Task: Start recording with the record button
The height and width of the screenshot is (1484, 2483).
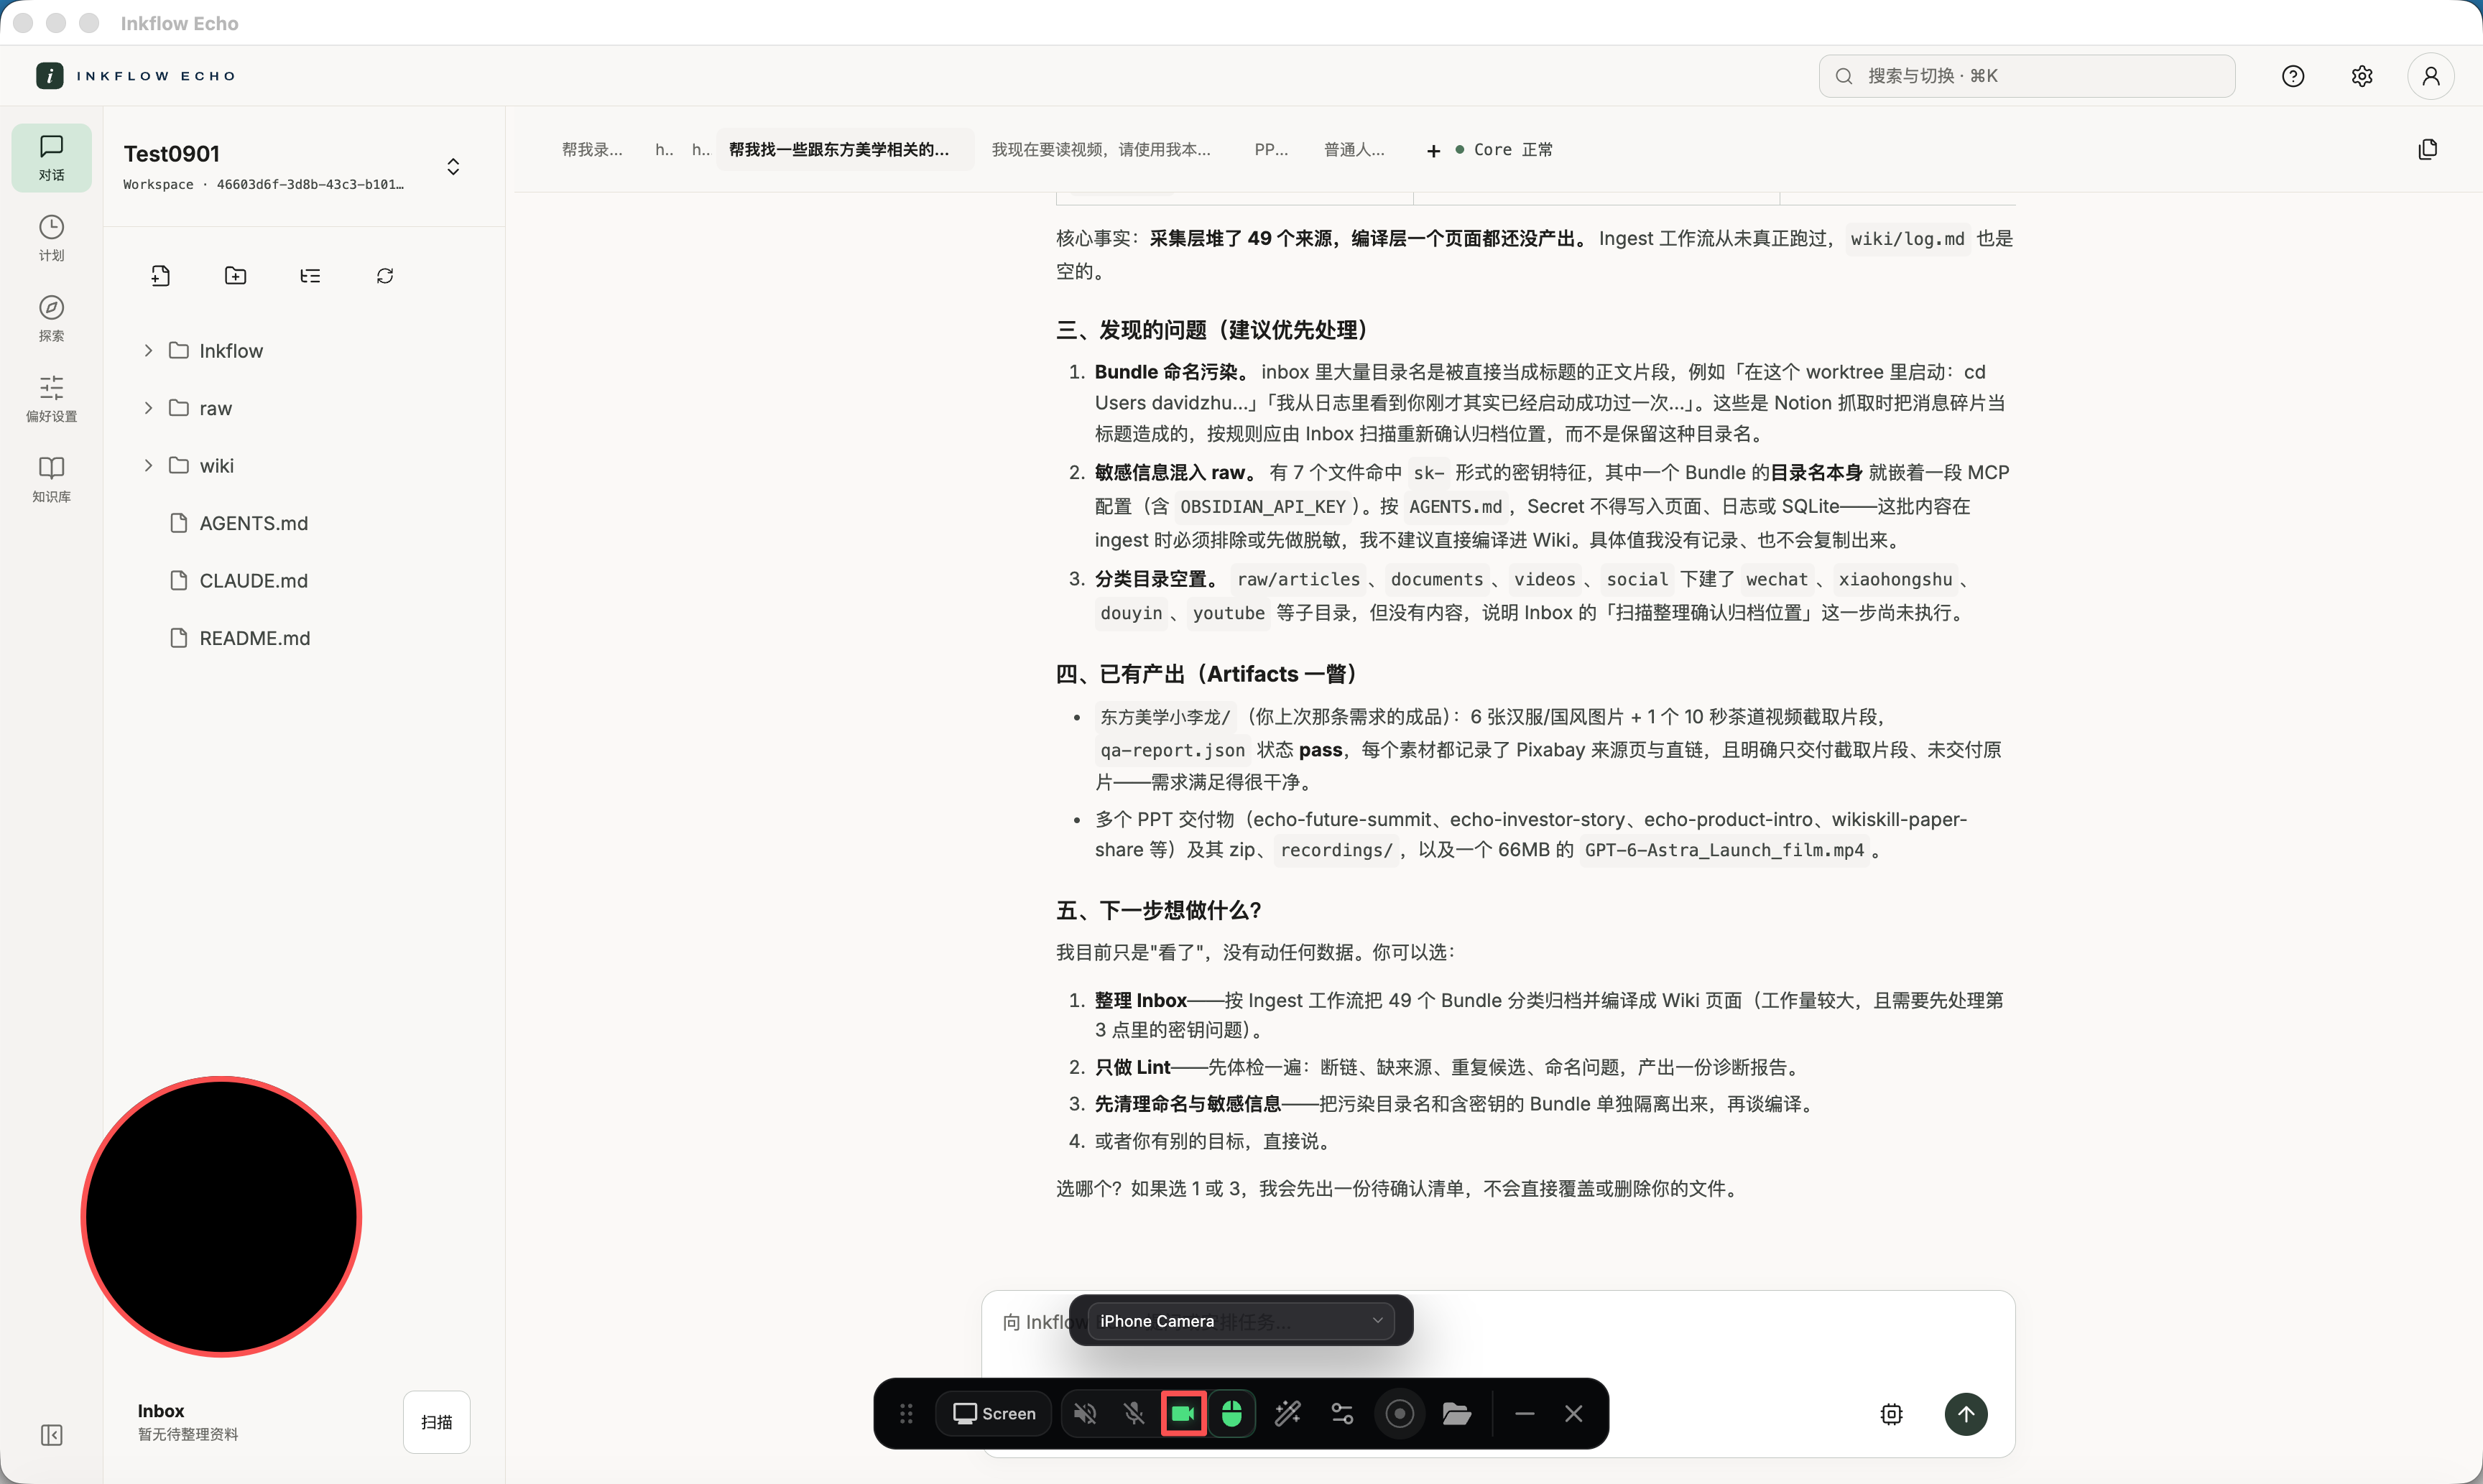Action: 1400,1413
